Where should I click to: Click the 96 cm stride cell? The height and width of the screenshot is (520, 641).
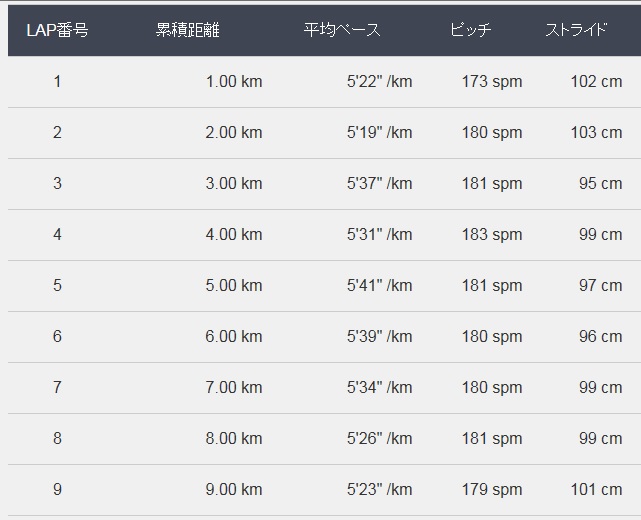[x=601, y=336]
